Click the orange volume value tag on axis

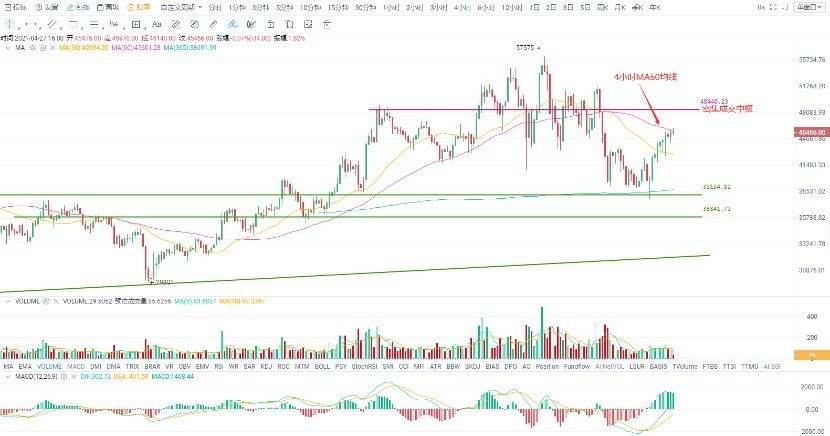pos(810,355)
